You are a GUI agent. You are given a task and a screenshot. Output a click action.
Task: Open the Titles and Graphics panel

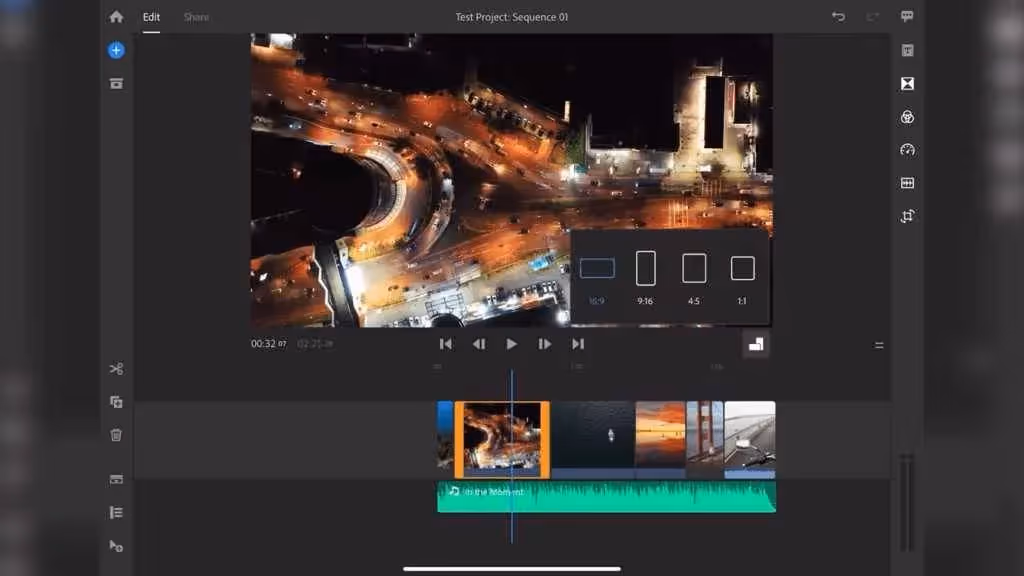tap(906, 50)
